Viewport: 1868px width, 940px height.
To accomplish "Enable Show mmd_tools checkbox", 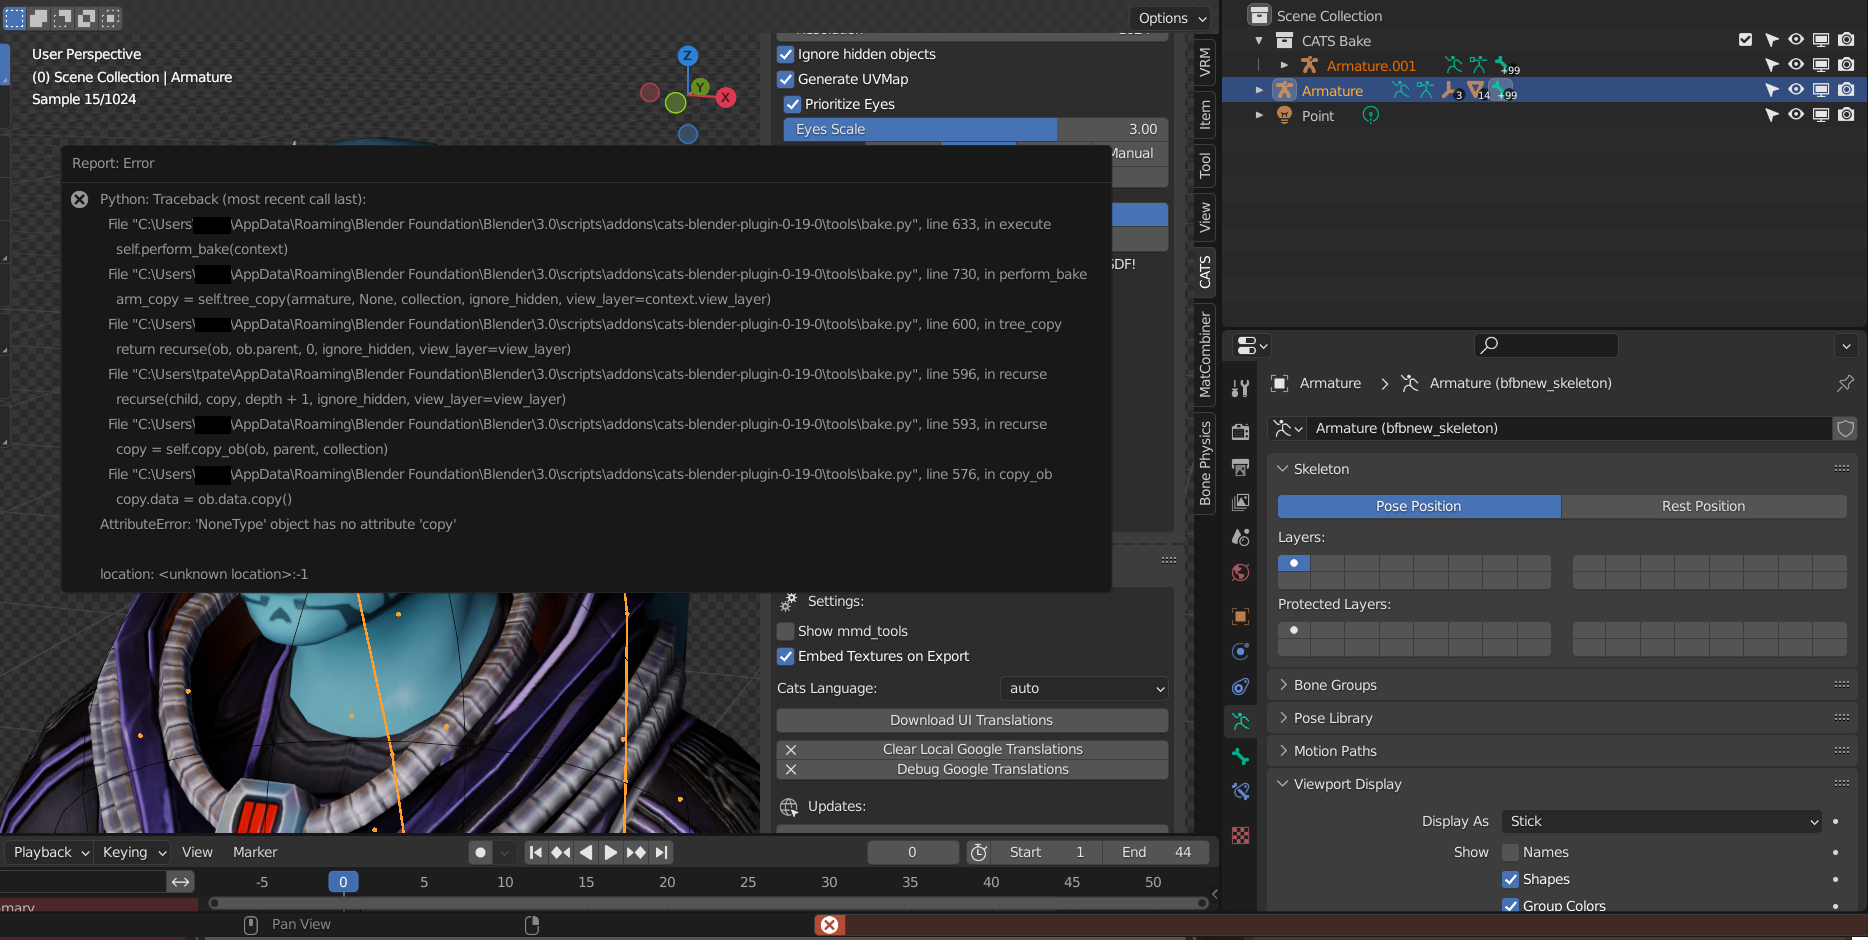I will (x=786, y=631).
